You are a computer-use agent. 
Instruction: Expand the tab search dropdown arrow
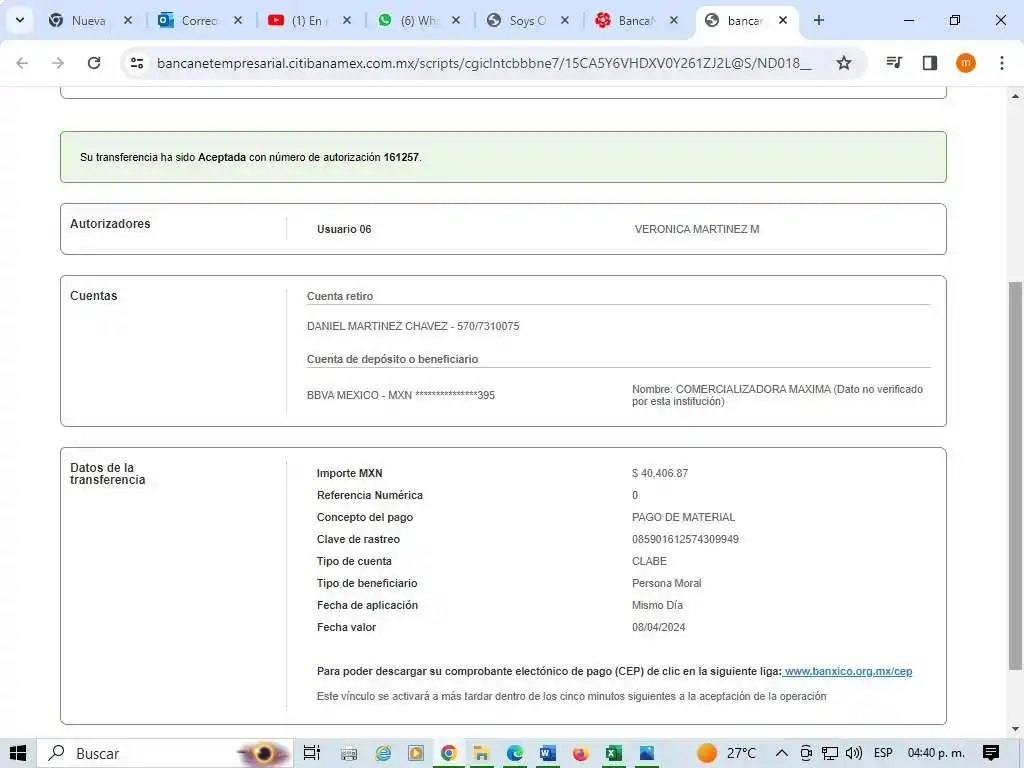coord(19,20)
